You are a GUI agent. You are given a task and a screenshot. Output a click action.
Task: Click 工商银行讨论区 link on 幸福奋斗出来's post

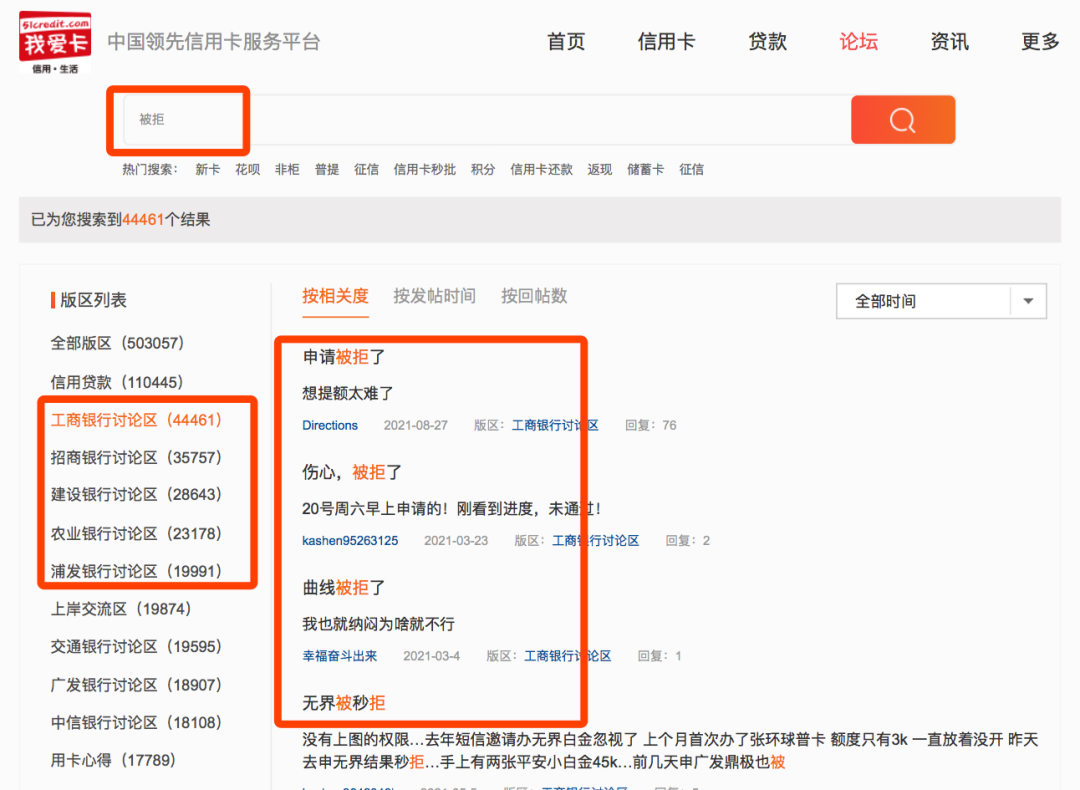point(568,656)
